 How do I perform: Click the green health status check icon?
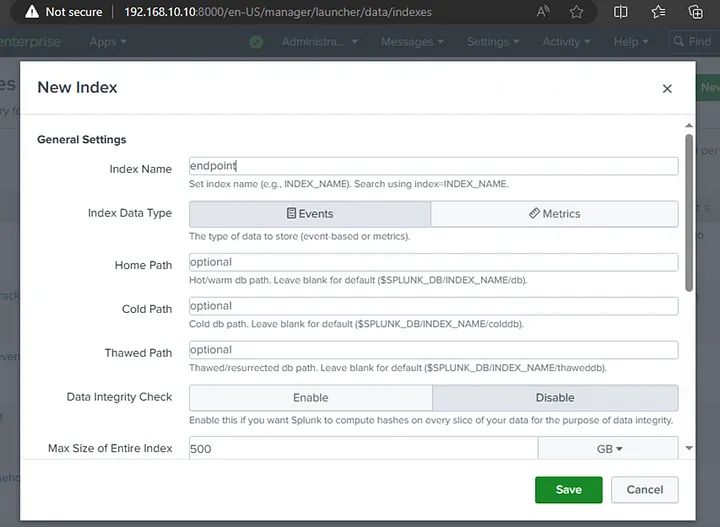click(x=256, y=42)
